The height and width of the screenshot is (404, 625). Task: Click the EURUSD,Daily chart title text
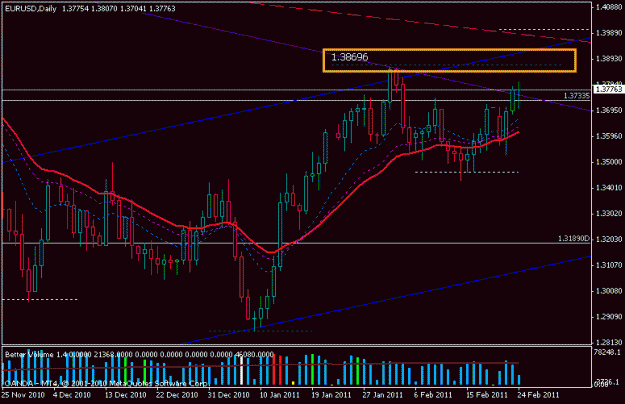(x=31, y=8)
